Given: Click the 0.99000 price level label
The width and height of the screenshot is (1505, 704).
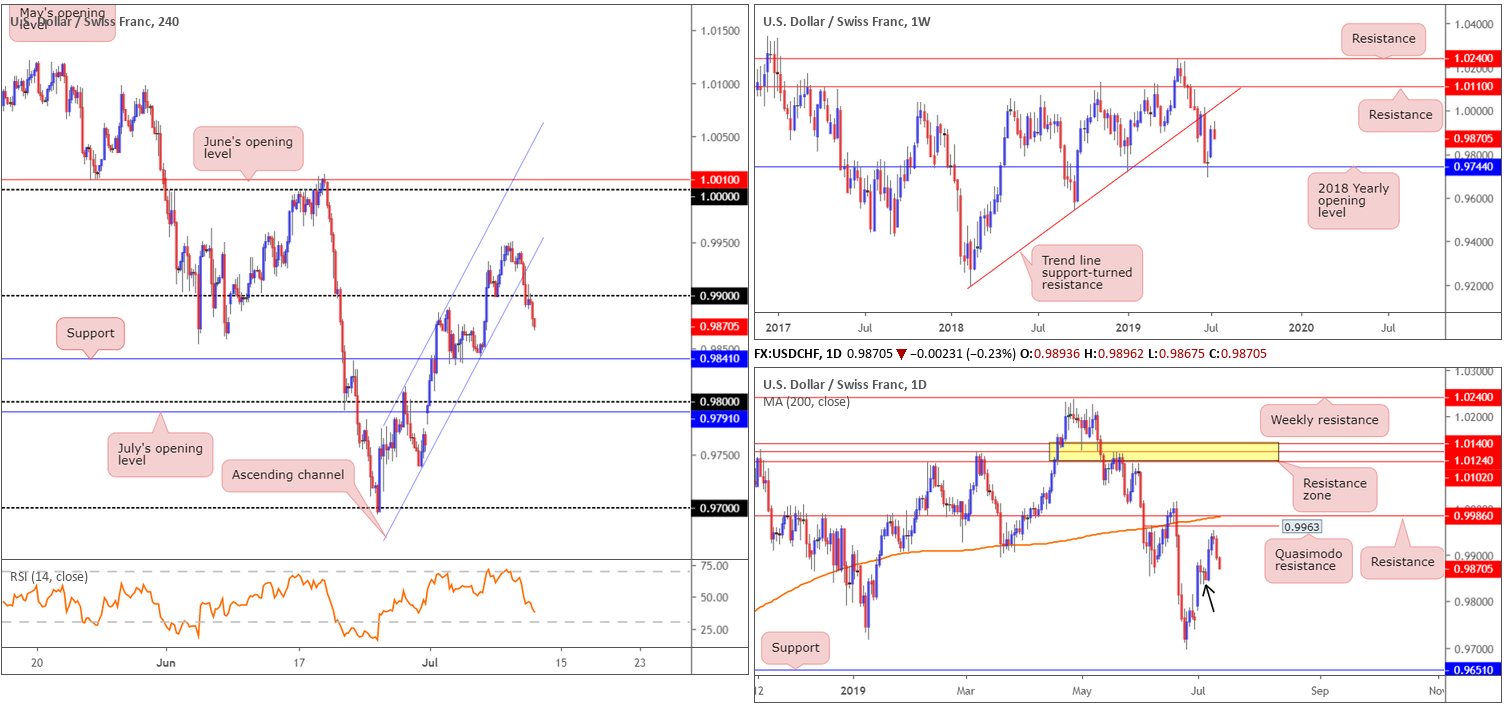Looking at the screenshot, I should point(720,296).
